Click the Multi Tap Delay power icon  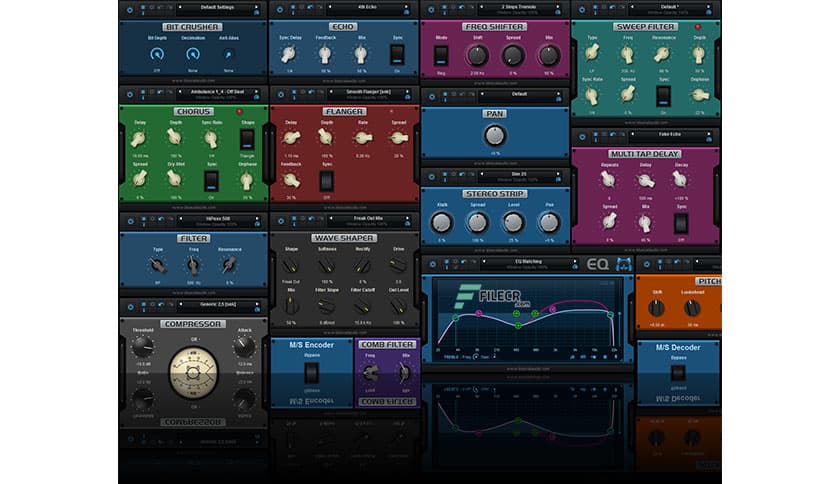[x=580, y=136]
